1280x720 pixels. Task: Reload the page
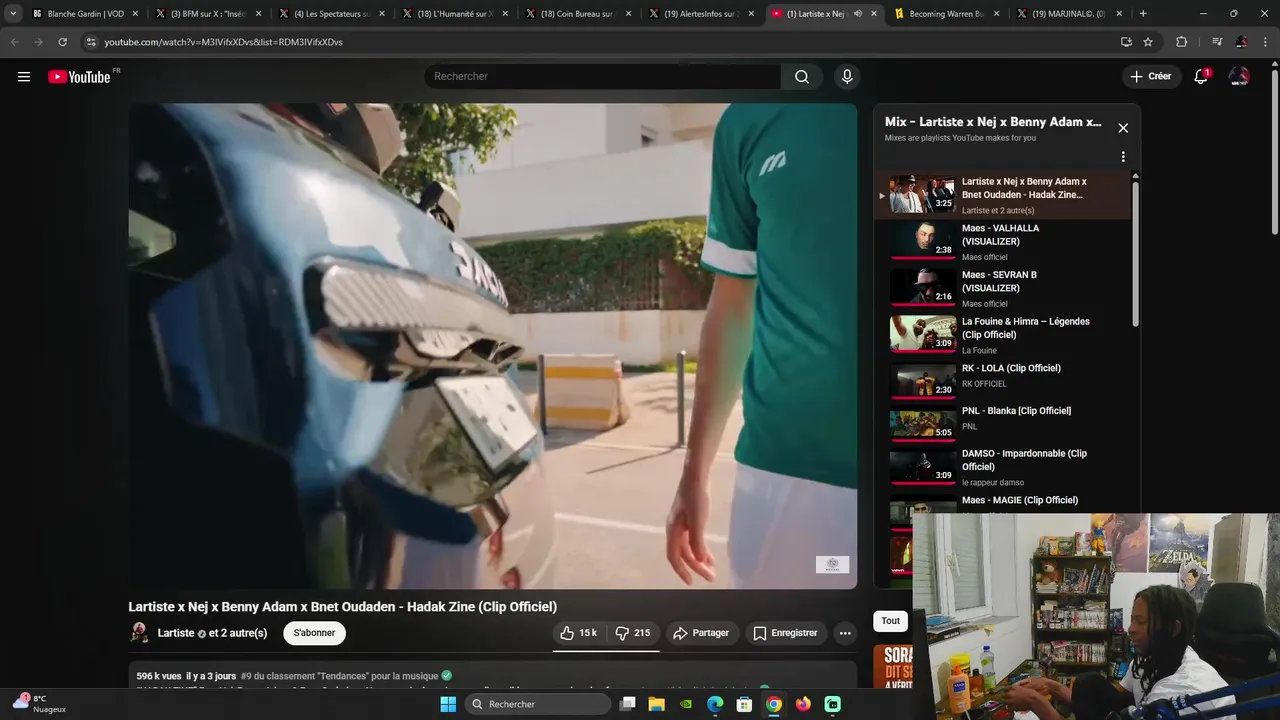(x=62, y=42)
